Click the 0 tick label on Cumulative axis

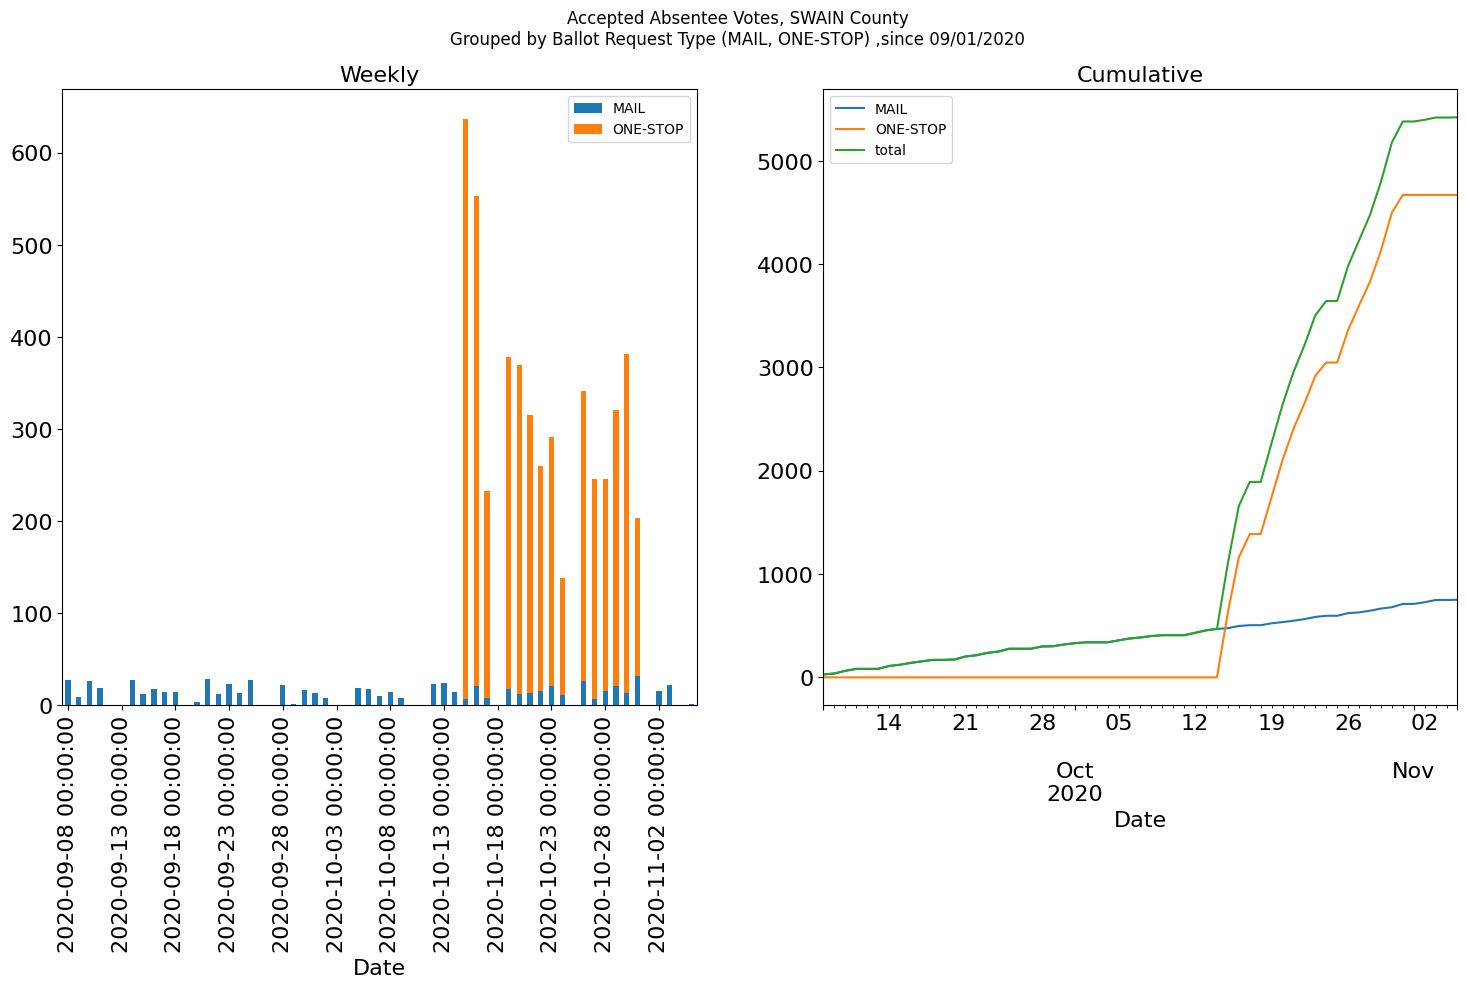807,677
